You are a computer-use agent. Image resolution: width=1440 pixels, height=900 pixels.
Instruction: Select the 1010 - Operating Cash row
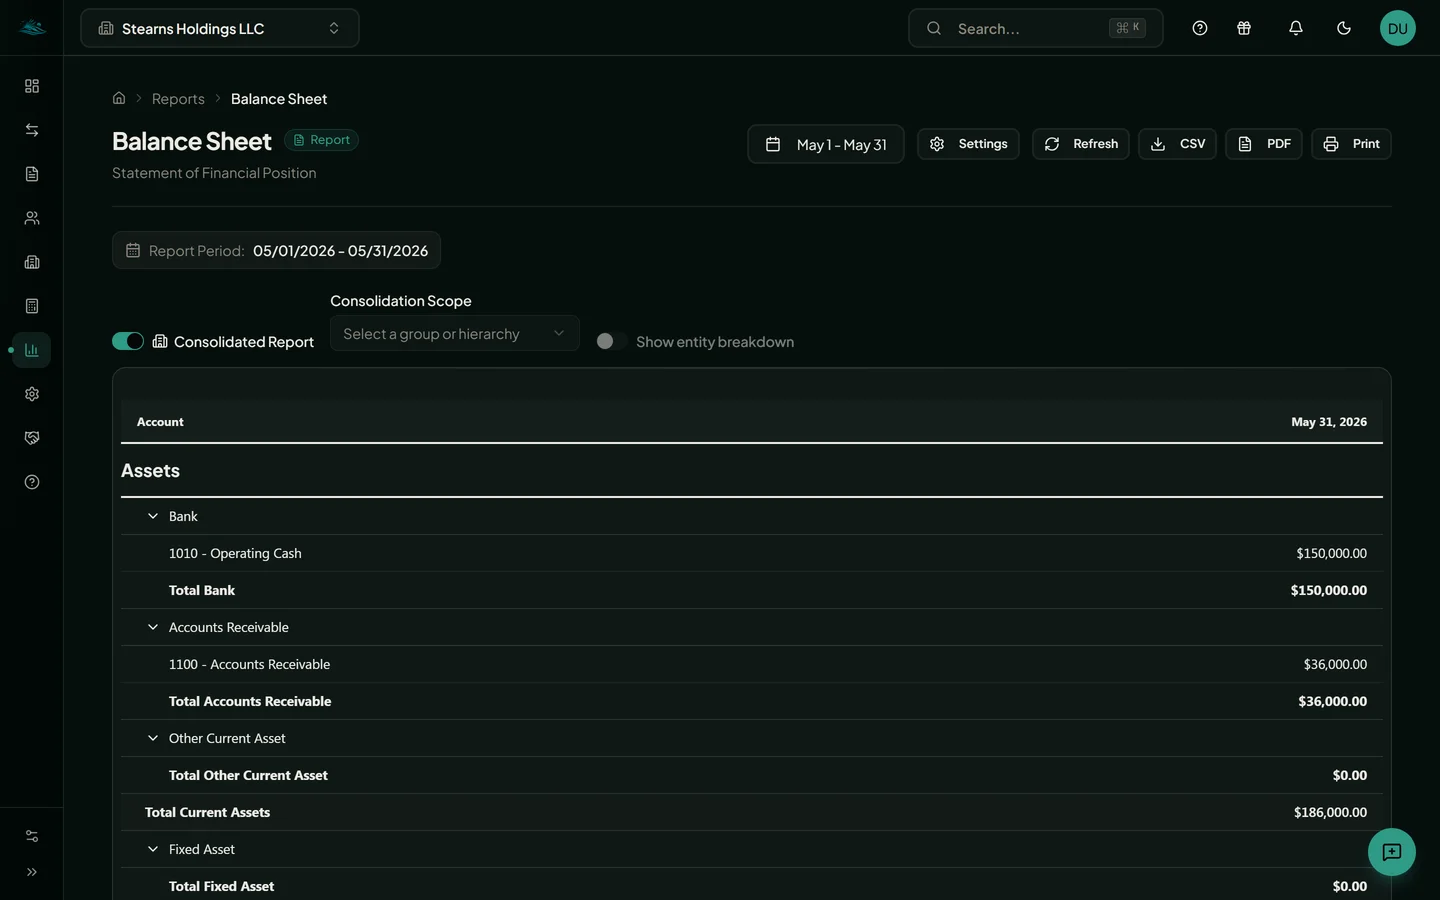click(x=752, y=553)
